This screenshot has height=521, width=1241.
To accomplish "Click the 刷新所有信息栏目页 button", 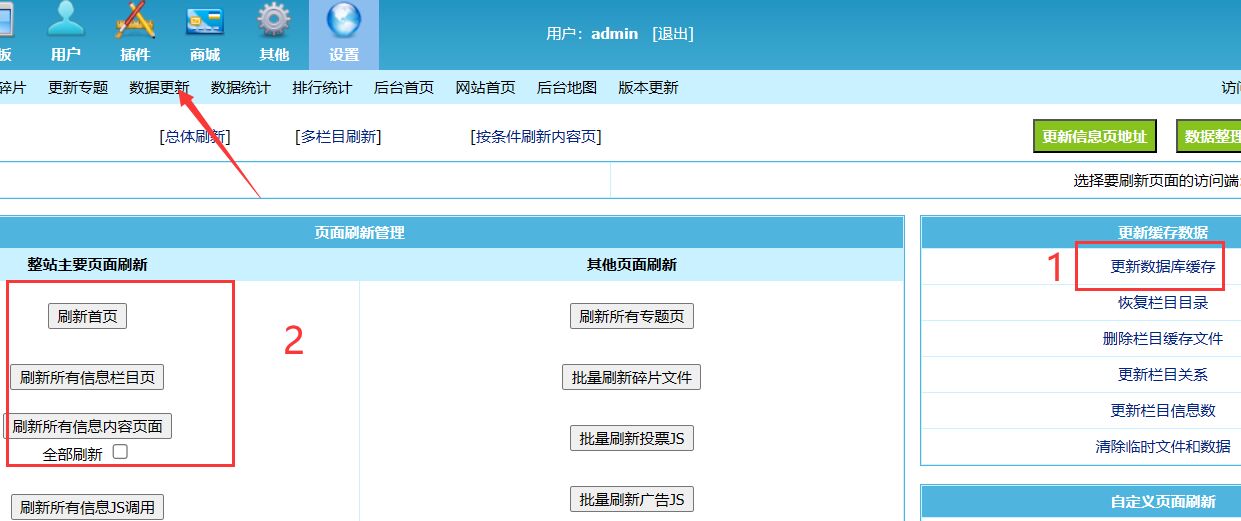I will pos(87,377).
